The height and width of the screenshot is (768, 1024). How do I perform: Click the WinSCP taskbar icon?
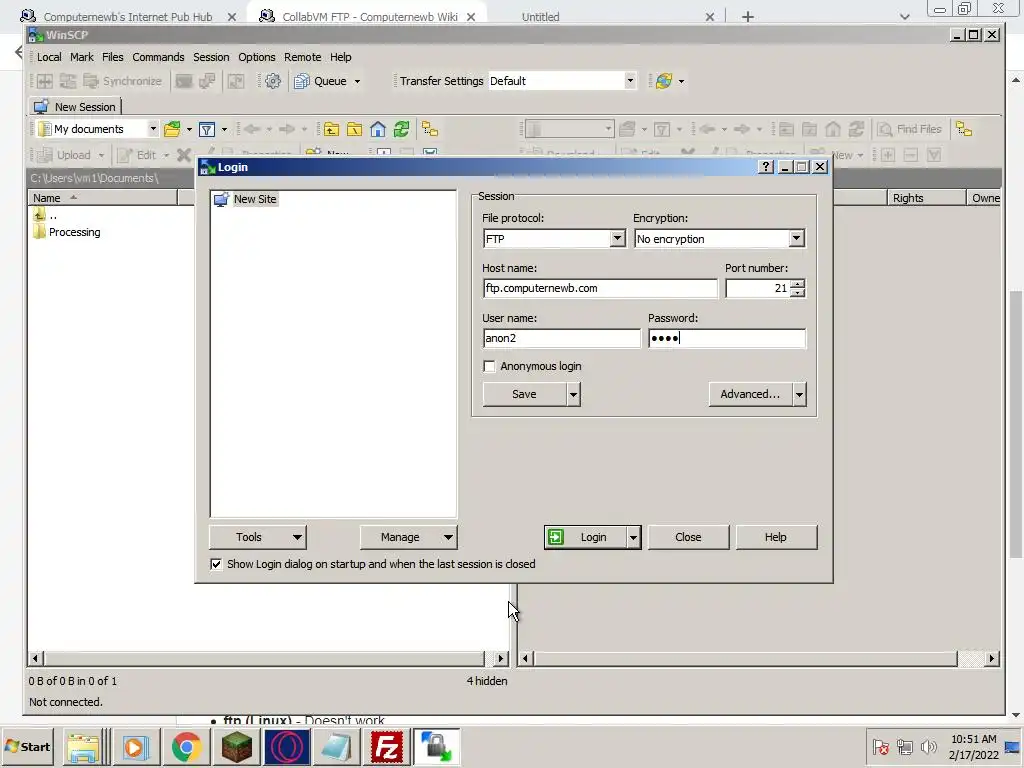point(436,747)
